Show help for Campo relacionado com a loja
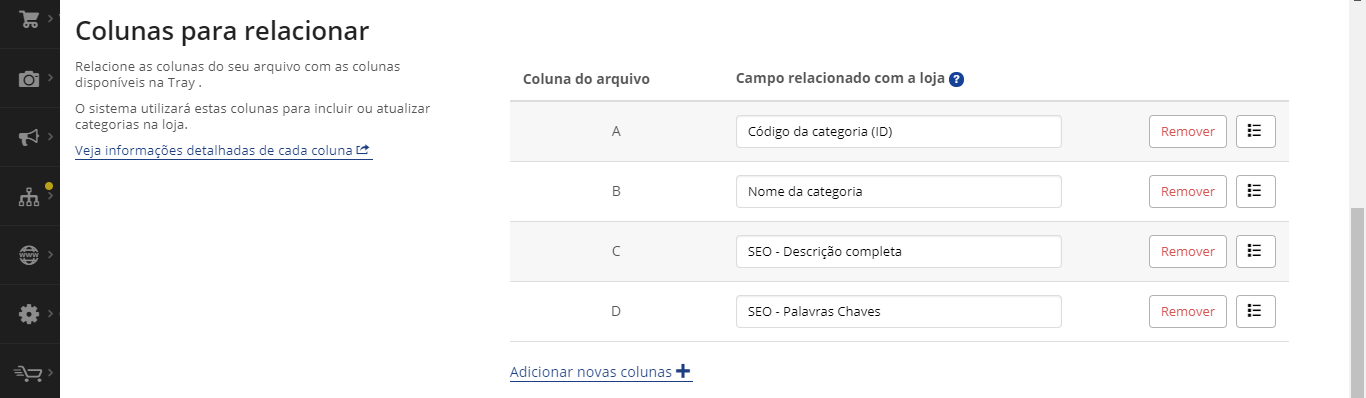The image size is (1366, 398). click(x=956, y=79)
